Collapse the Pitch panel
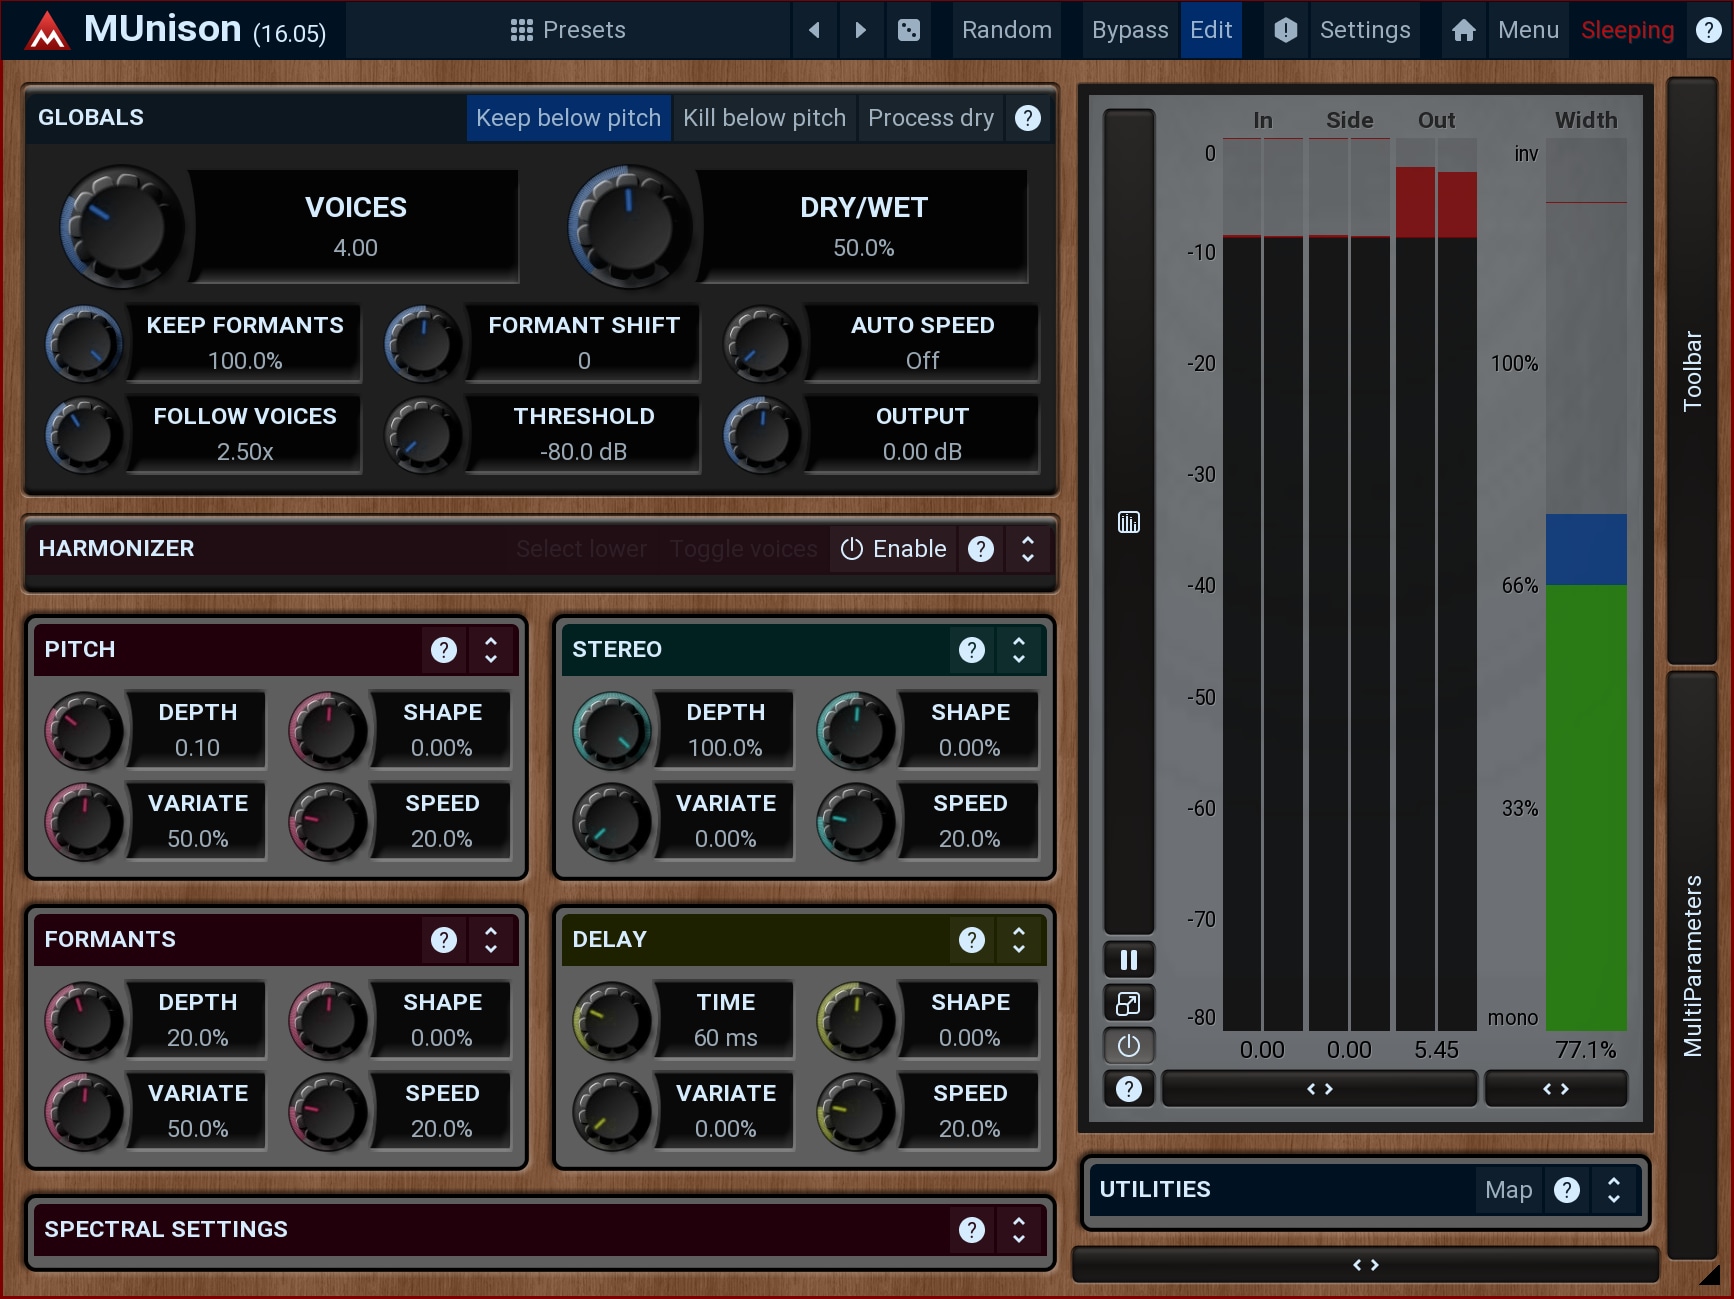1734x1299 pixels. coord(491,650)
